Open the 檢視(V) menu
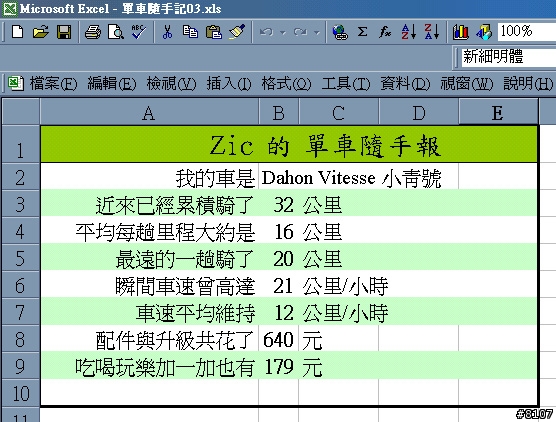This screenshot has width=556, height=422. tap(171, 84)
